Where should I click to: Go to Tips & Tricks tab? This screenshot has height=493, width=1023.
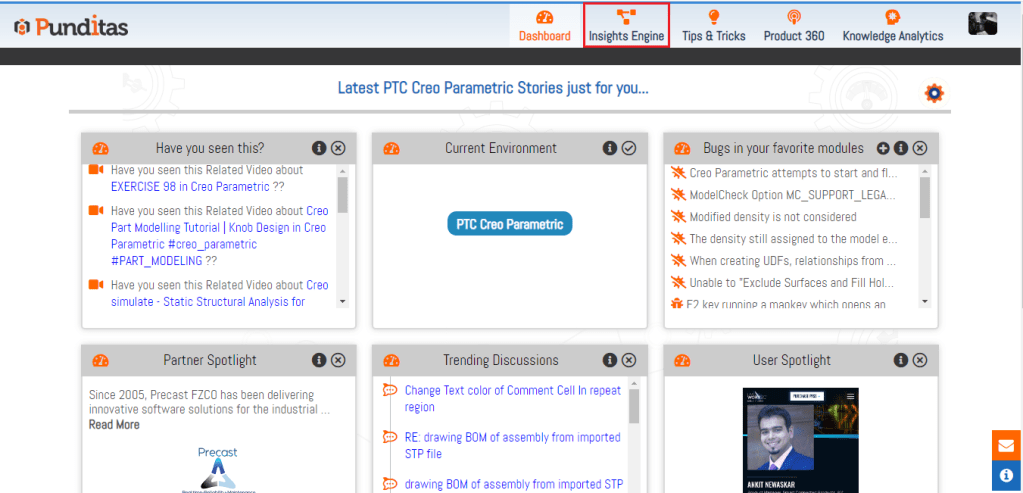pos(713,26)
